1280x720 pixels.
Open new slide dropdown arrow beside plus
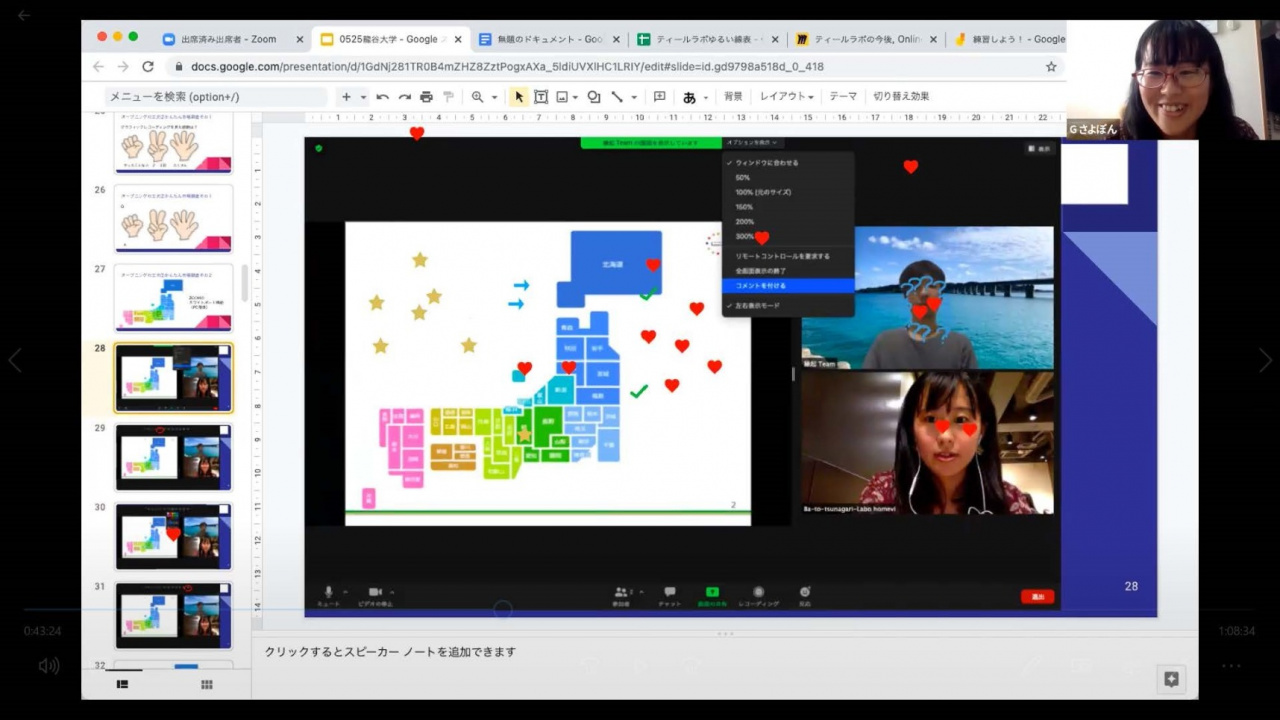[x=364, y=98]
